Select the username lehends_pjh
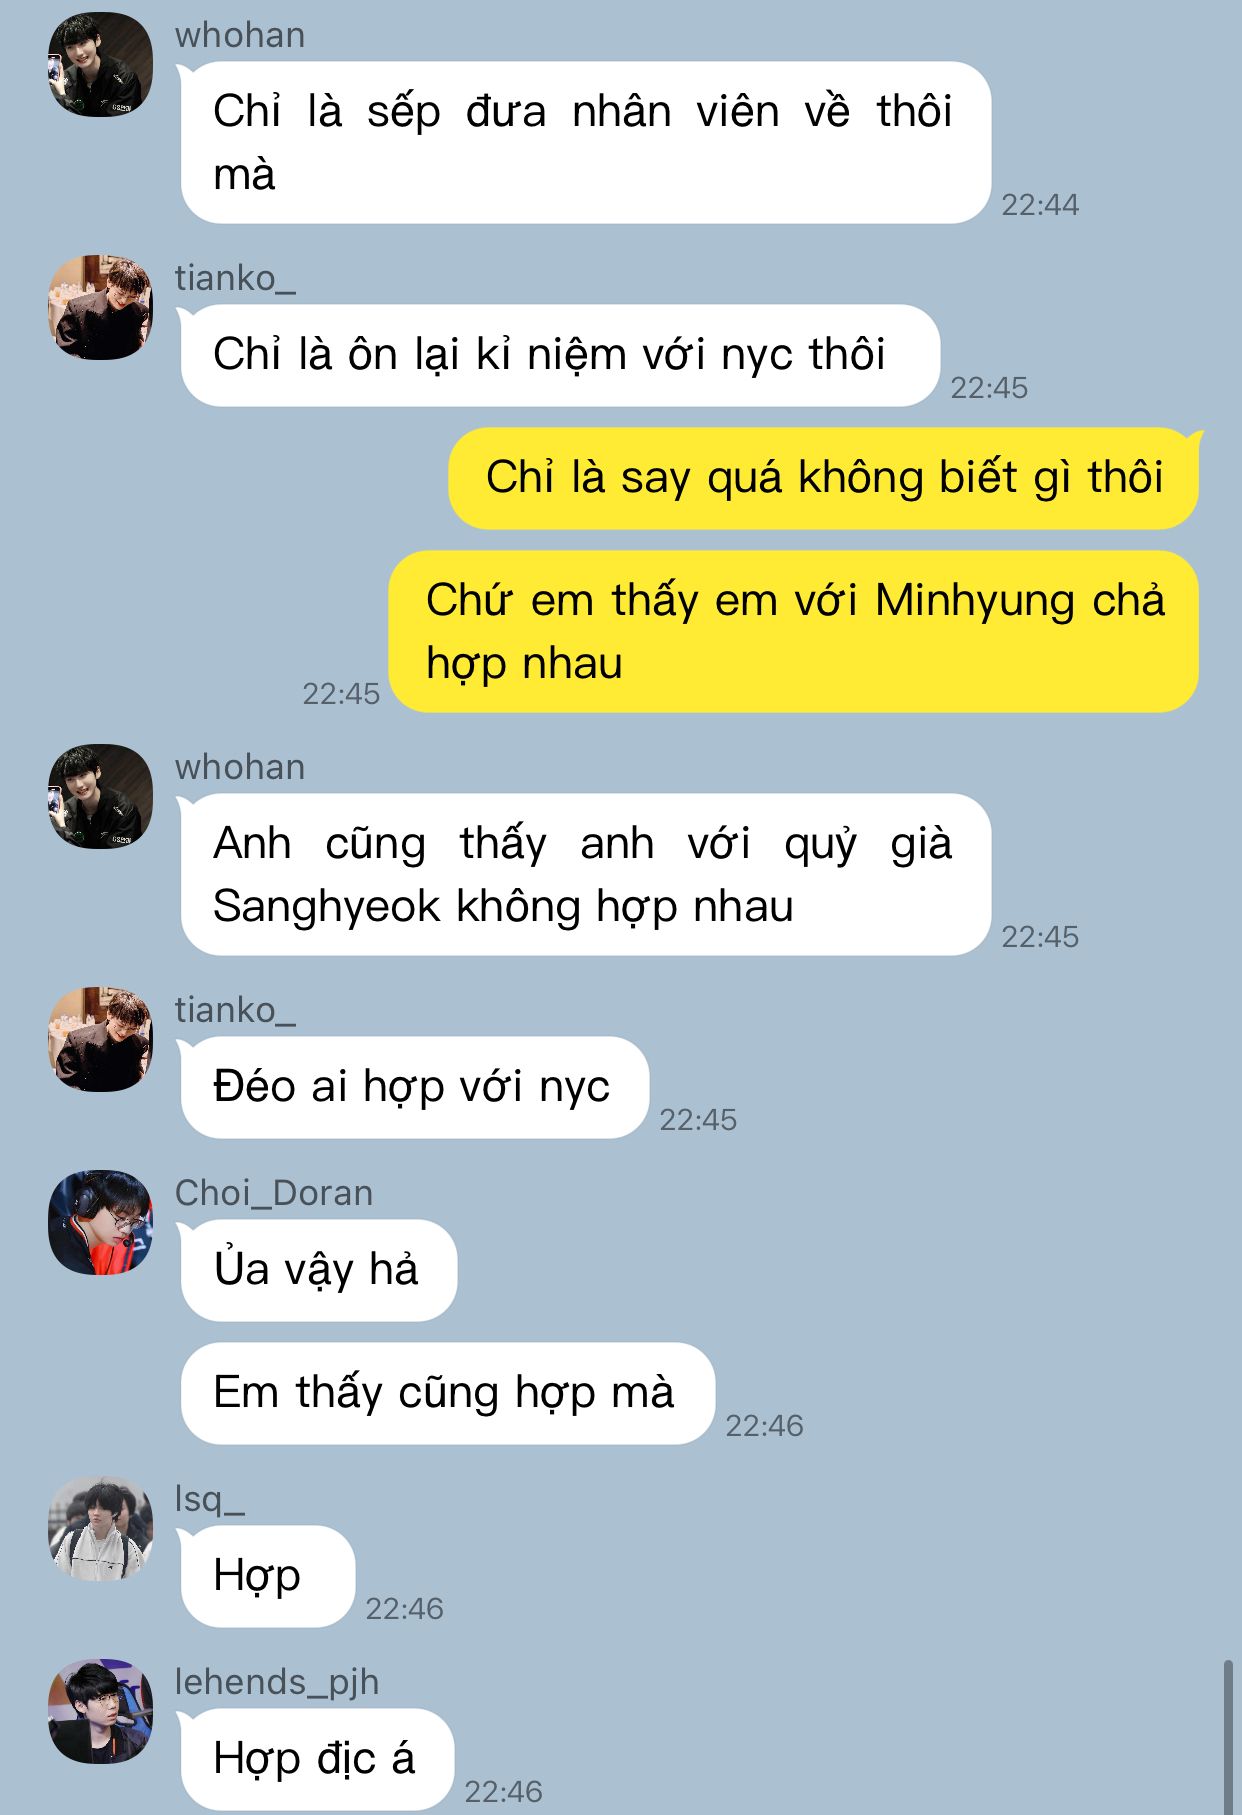The image size is (1242, 1815). [x=277, y=1682]
